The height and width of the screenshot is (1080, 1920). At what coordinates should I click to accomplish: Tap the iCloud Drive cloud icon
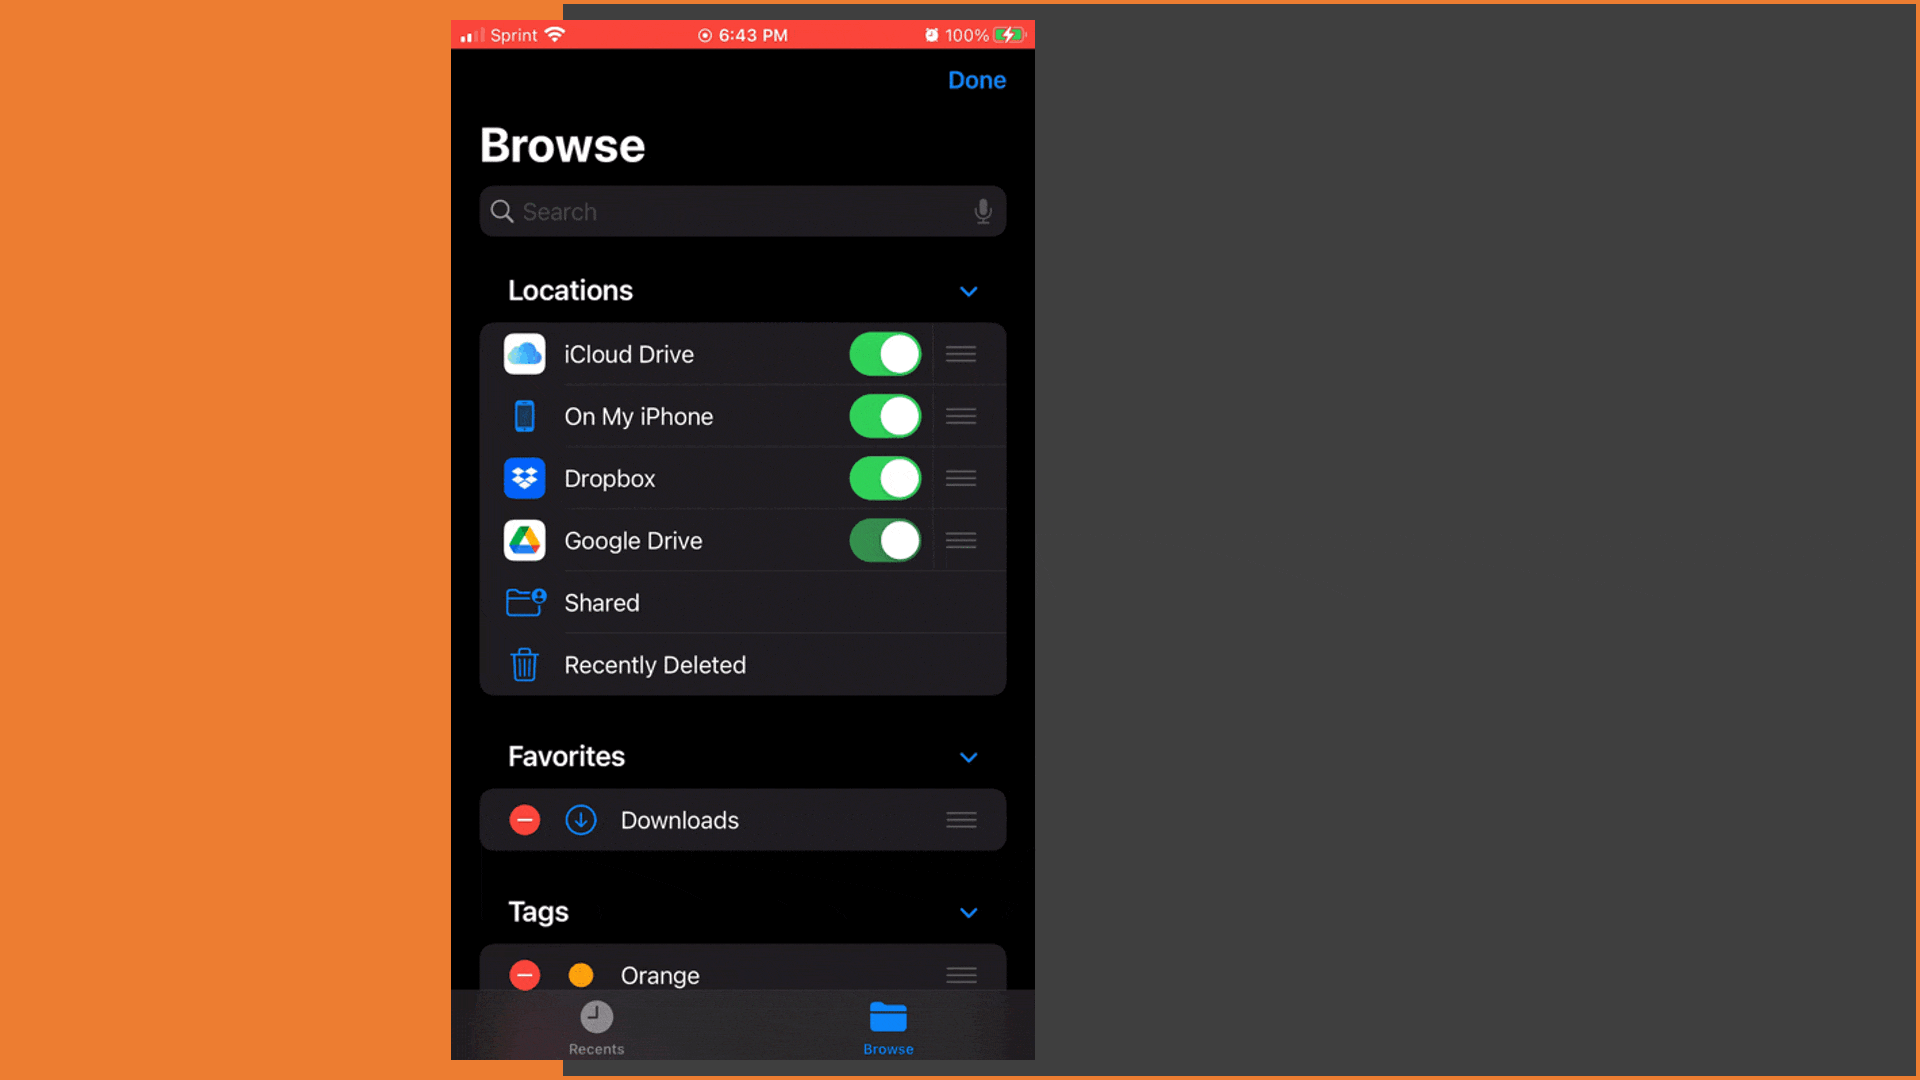(524, 354)
